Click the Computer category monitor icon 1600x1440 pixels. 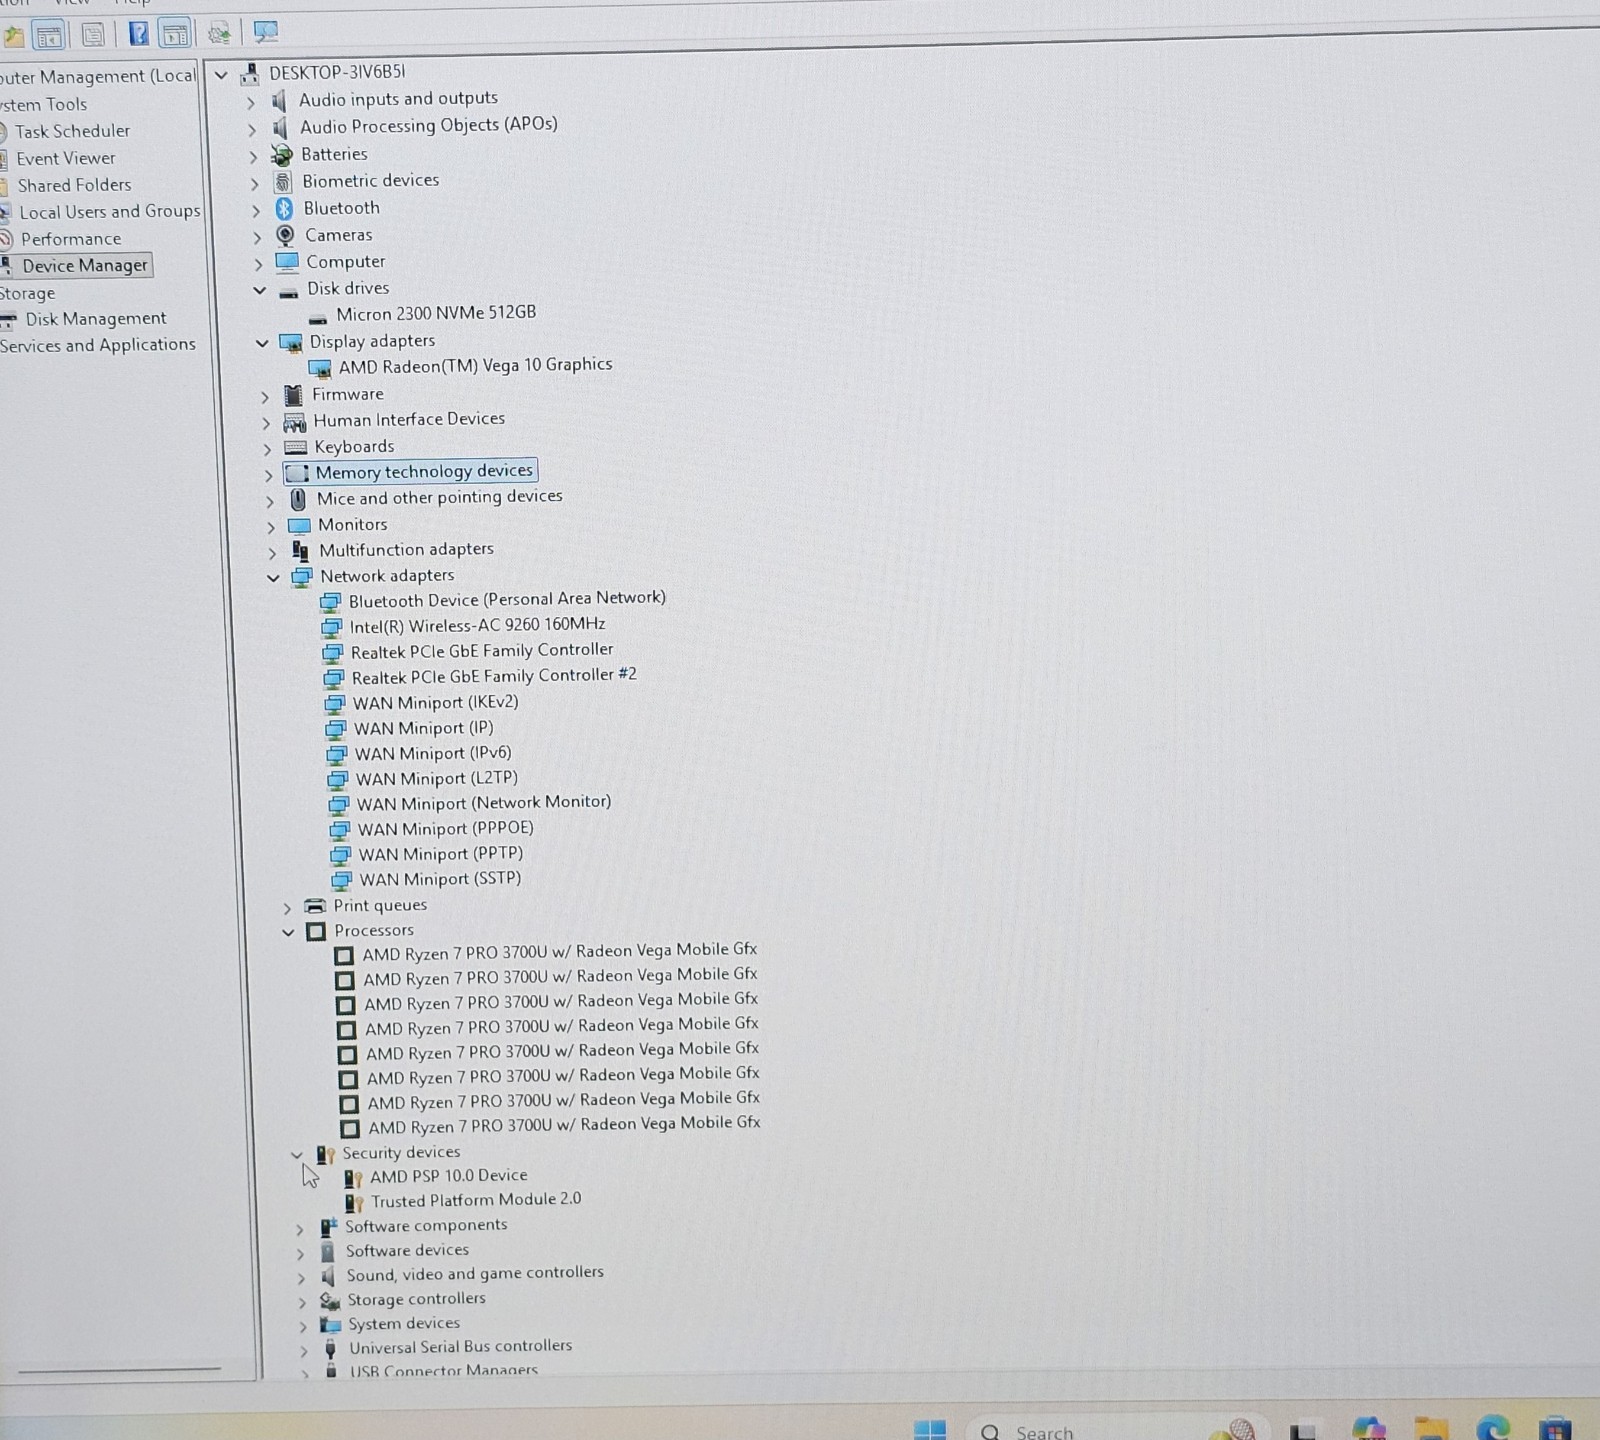[287, 262]
